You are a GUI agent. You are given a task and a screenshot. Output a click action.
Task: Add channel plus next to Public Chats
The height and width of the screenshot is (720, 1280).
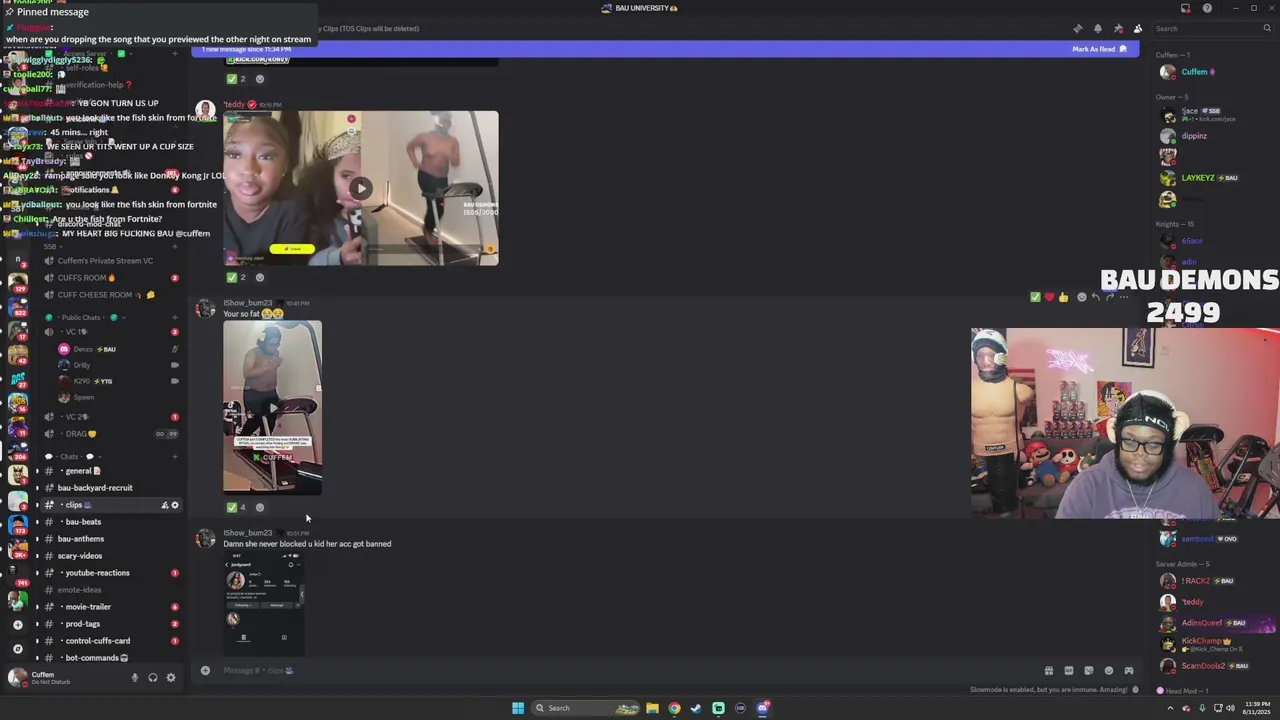point(175,318)
